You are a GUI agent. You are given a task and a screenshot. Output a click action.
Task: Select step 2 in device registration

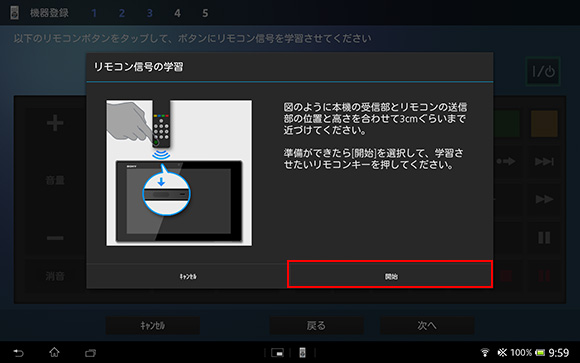122,13
